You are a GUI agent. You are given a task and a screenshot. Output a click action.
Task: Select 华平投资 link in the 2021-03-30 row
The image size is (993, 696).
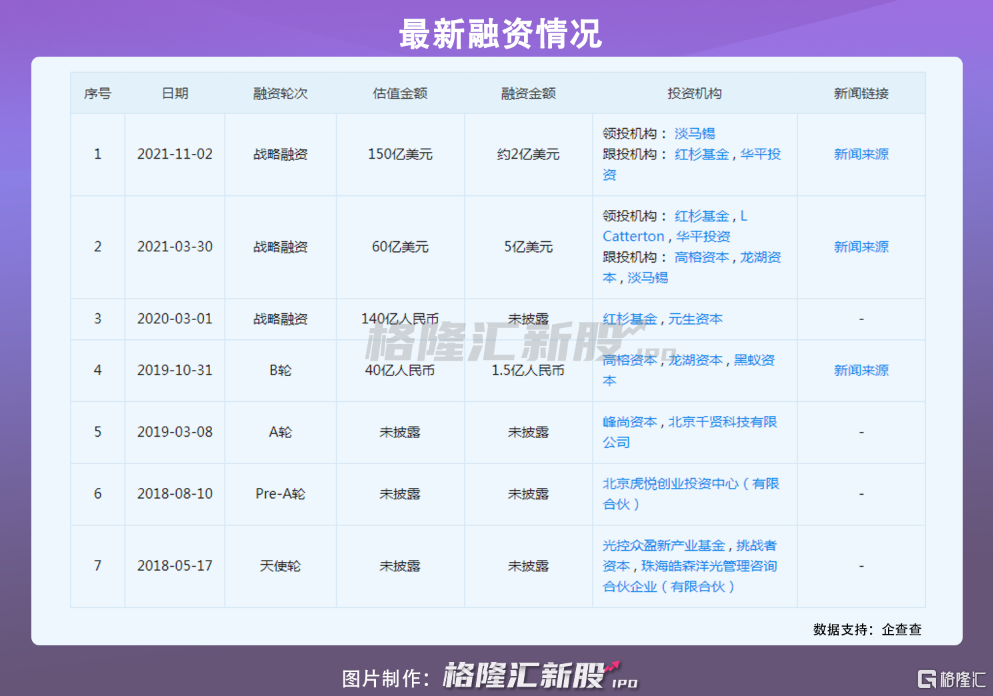click(702, 237)
